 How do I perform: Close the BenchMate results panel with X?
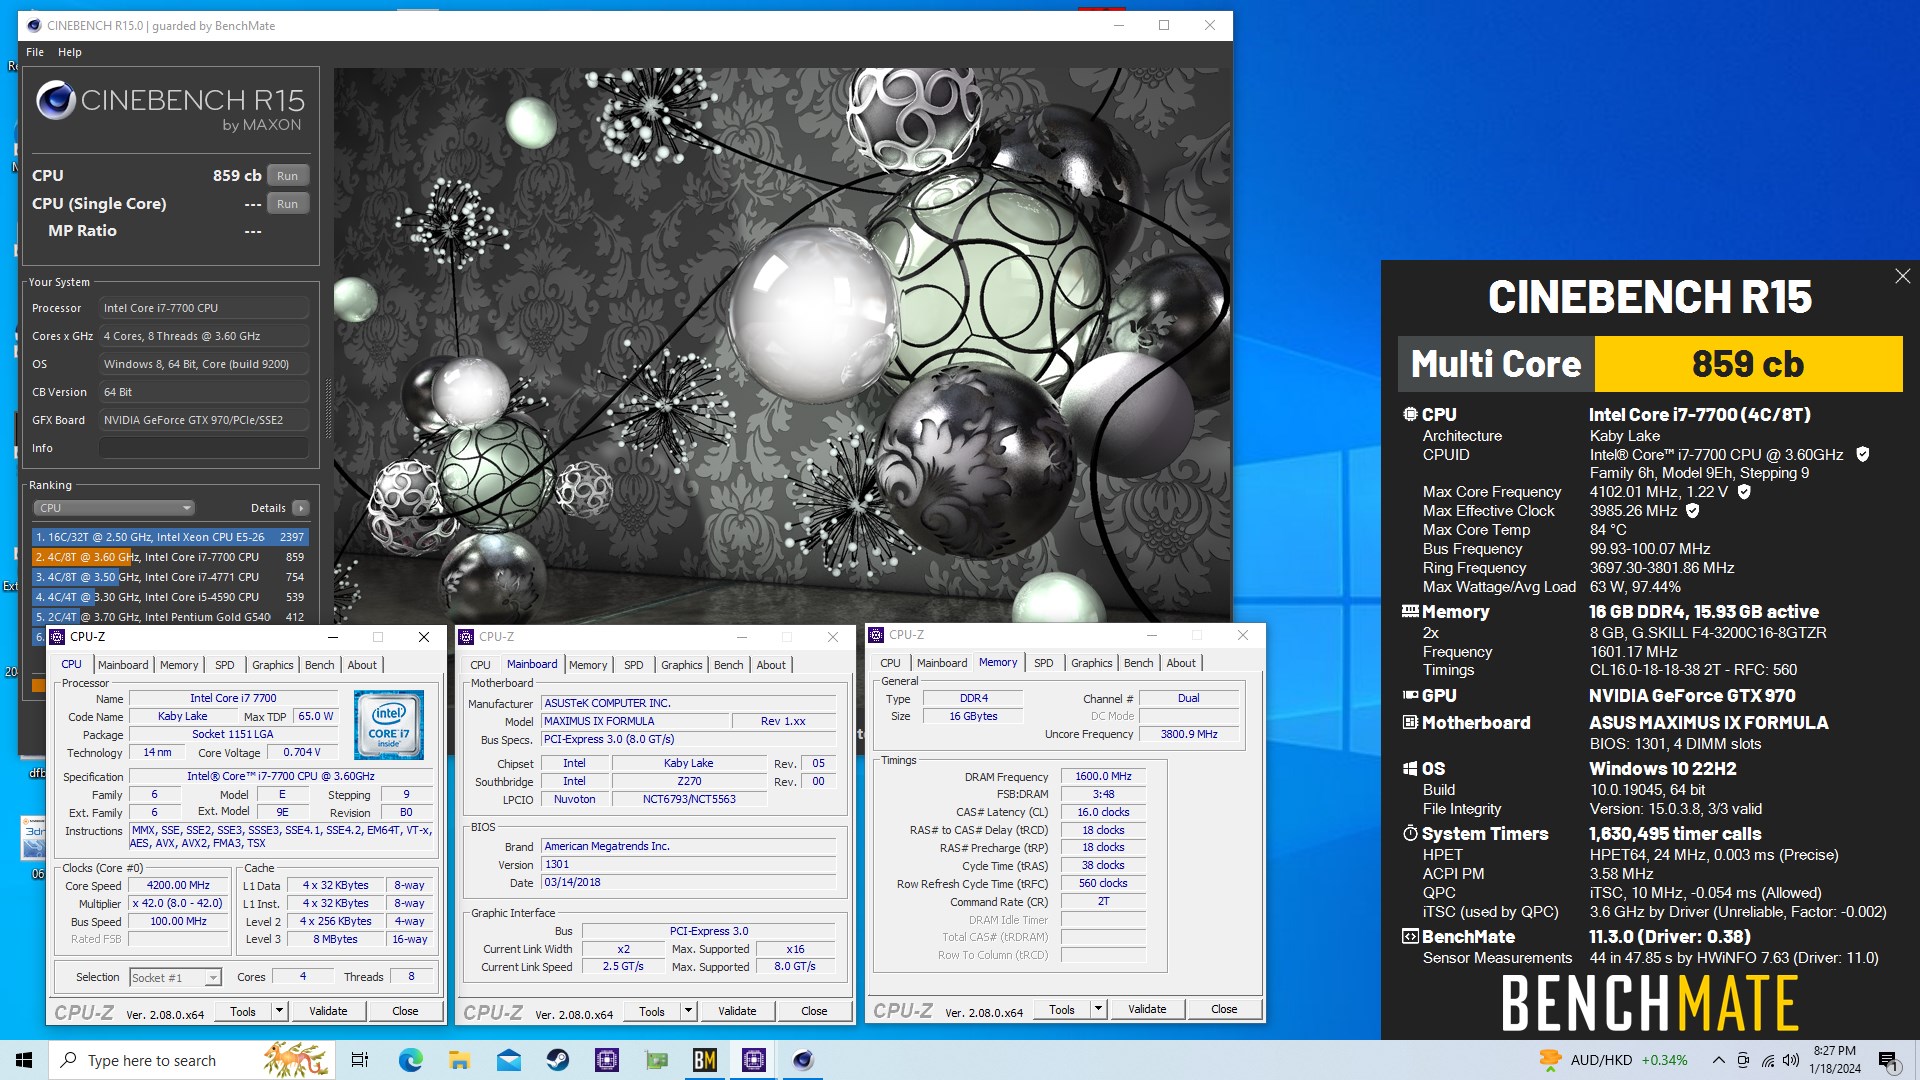pyautogui.click(x=1902, y=277)
